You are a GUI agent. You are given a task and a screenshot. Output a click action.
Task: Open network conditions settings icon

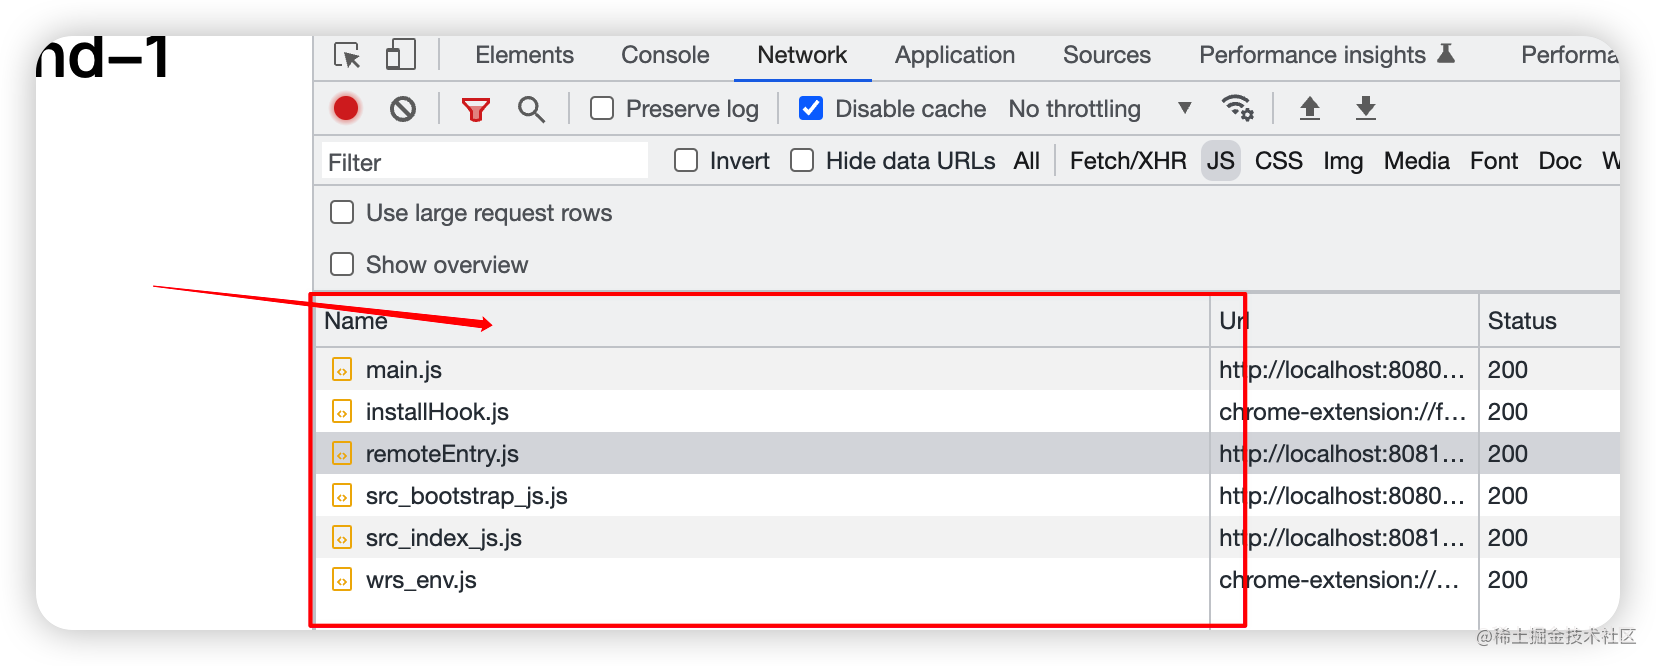click(1238, 108)
